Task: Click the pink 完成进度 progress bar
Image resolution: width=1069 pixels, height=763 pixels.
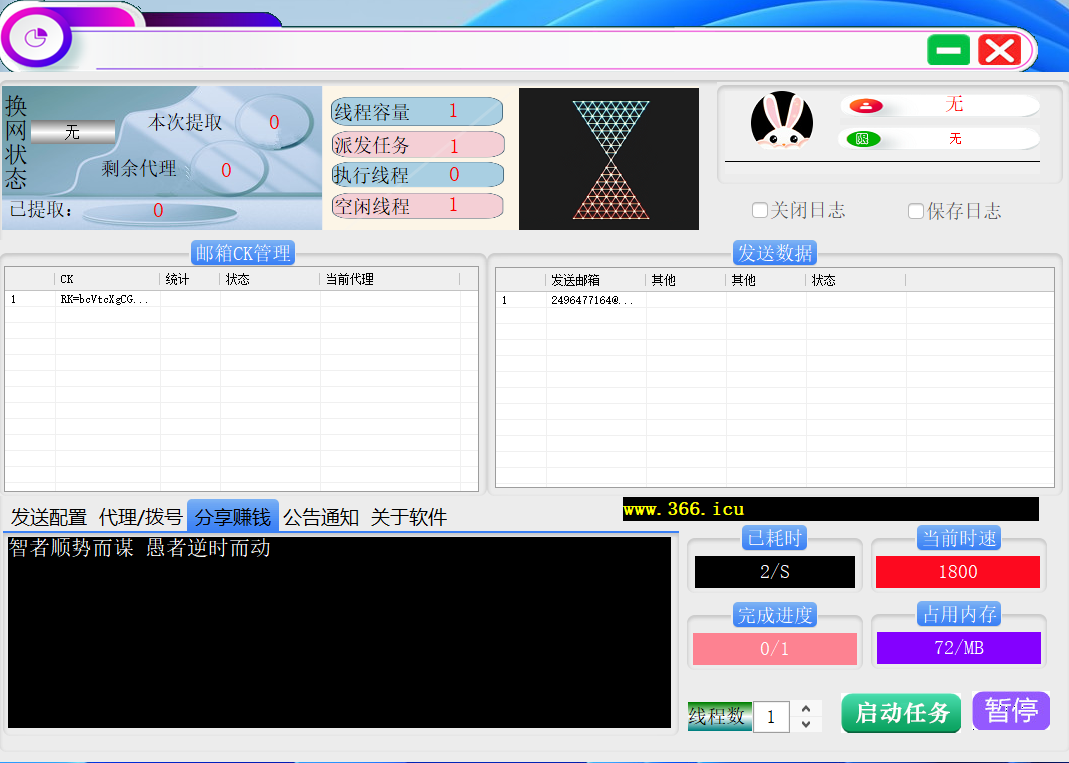Action: 774,649
